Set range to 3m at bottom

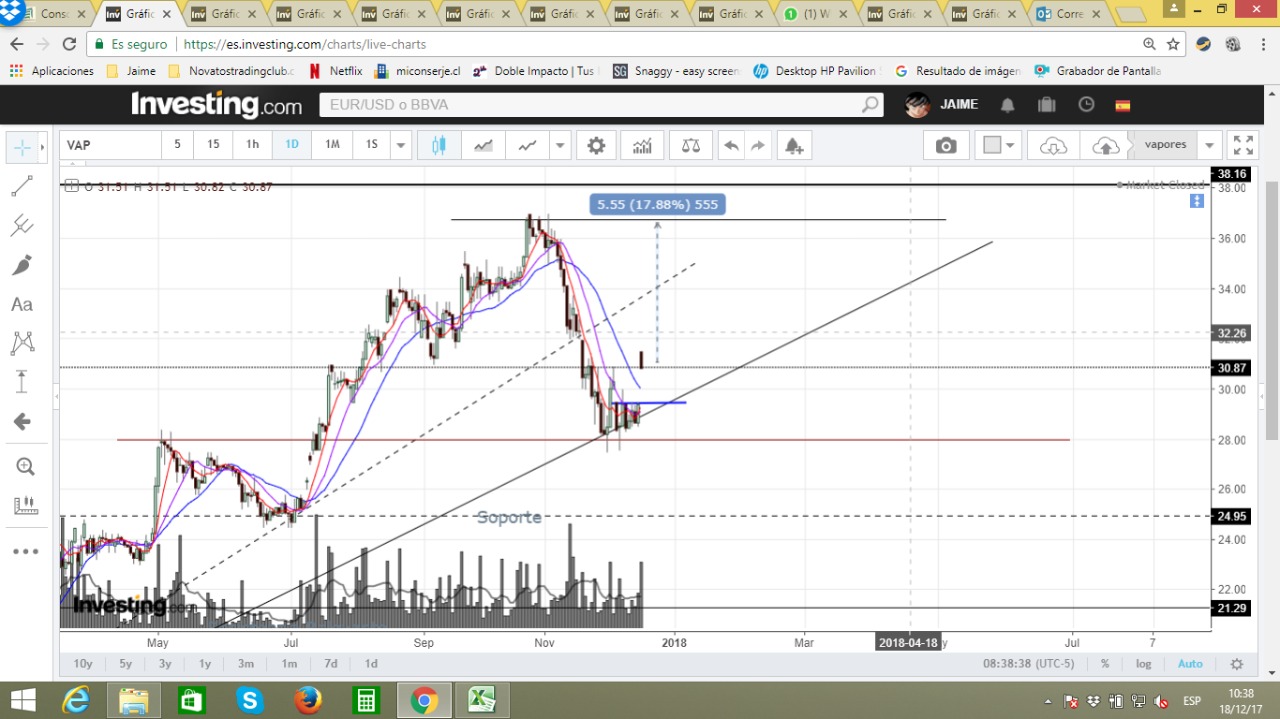(246, 664)
